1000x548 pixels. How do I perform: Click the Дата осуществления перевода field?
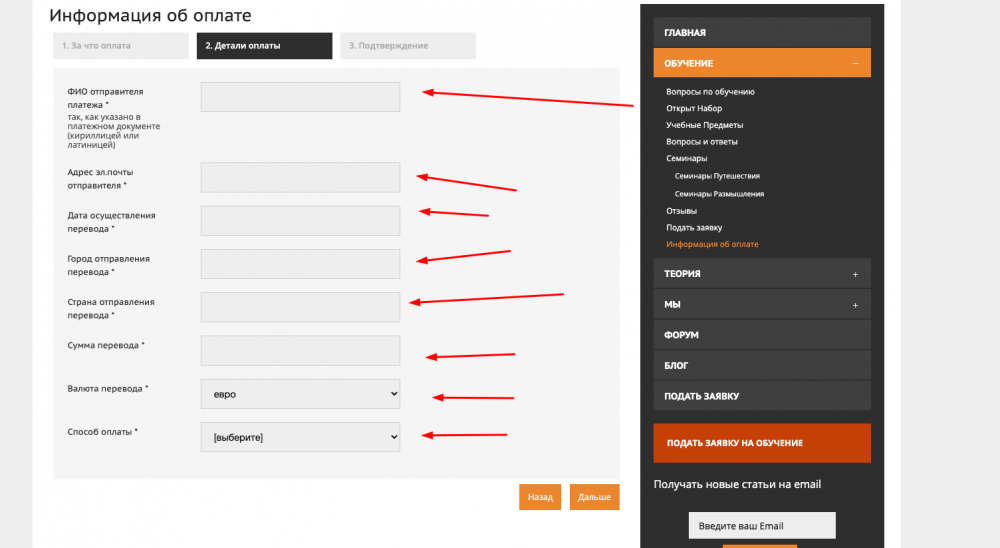coord(300,221)
